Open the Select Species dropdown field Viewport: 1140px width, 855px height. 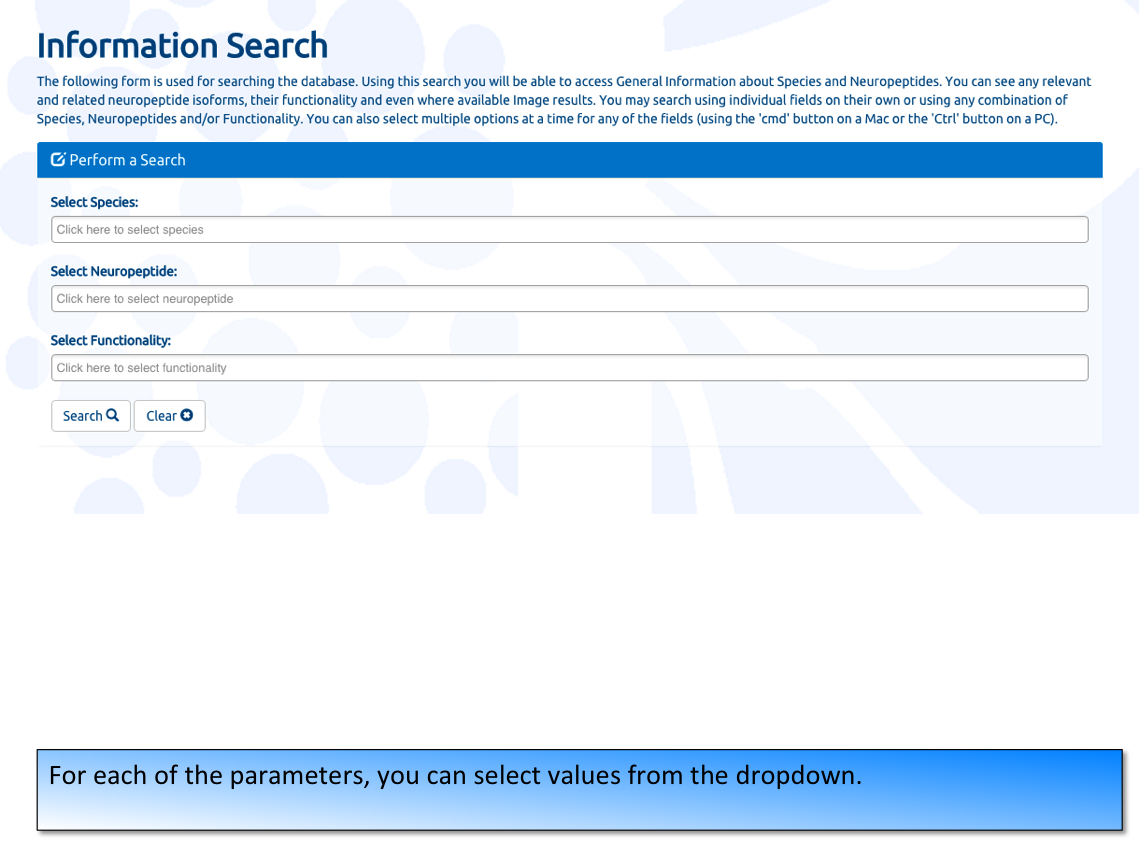click(x=569, y=230)
